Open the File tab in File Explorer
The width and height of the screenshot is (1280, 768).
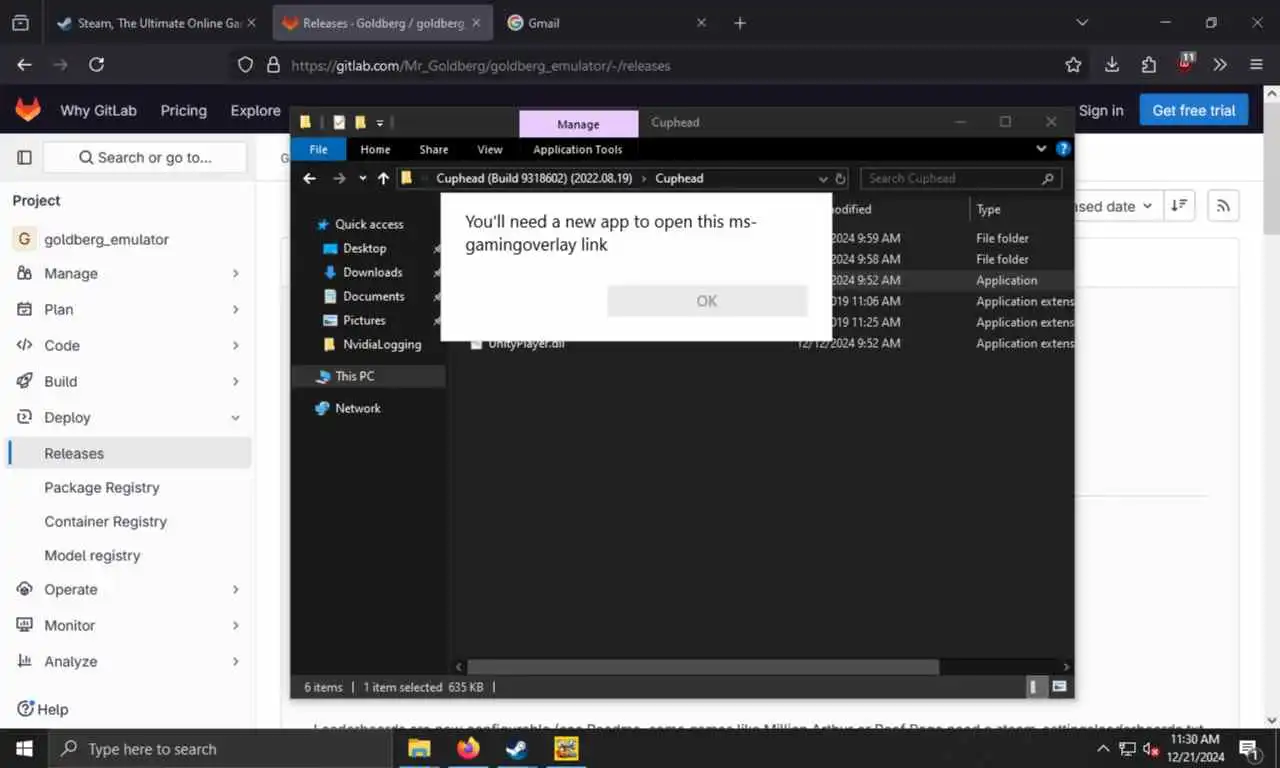click(318, 149)
